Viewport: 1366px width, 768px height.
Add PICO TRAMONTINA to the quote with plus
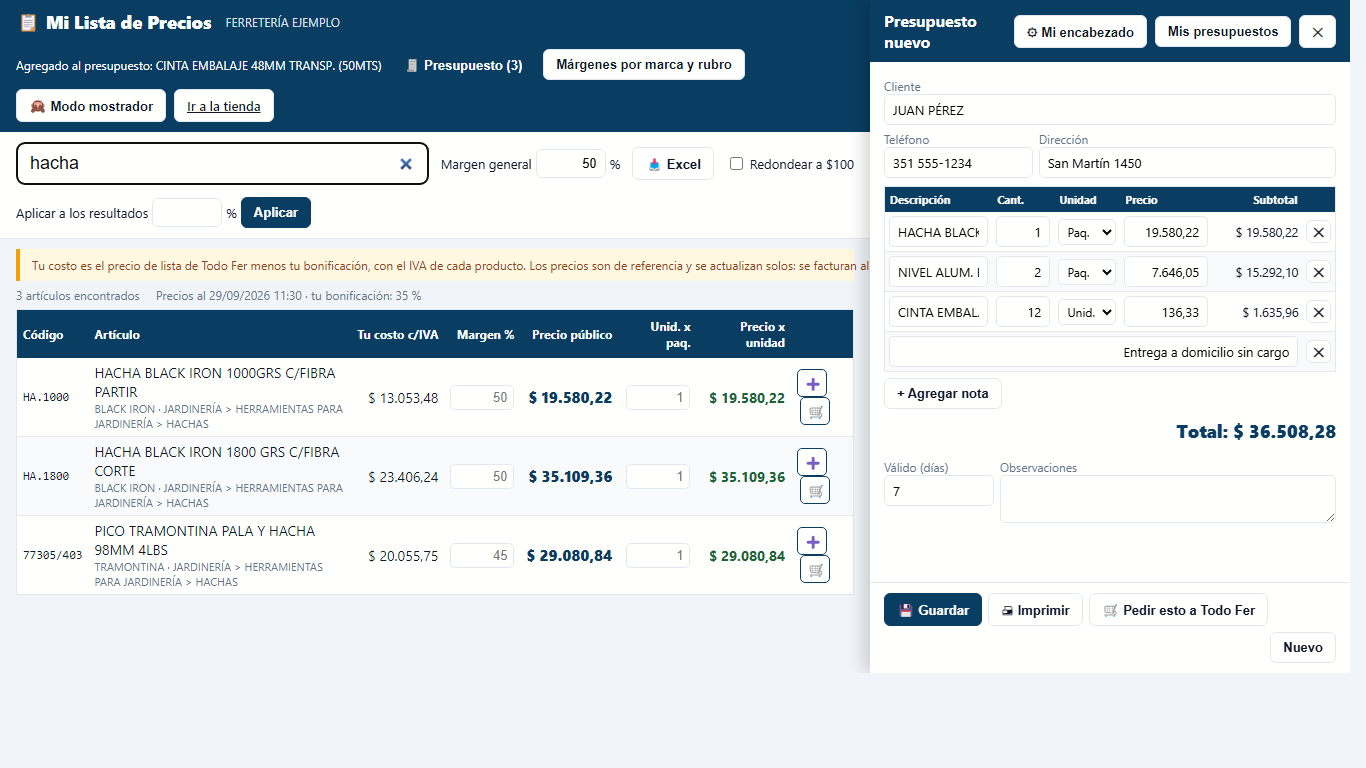pos(812,541)
